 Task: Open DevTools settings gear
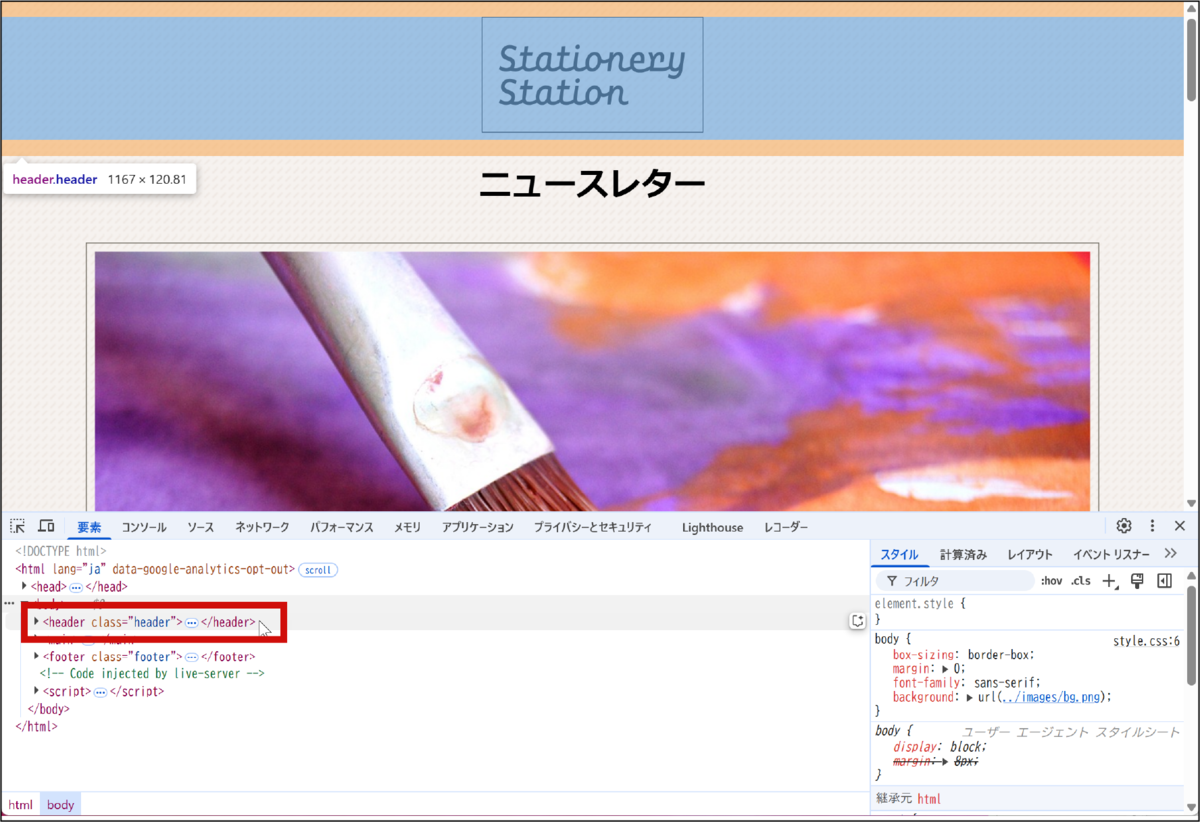pyautogui.click(x=1123, y=525)
